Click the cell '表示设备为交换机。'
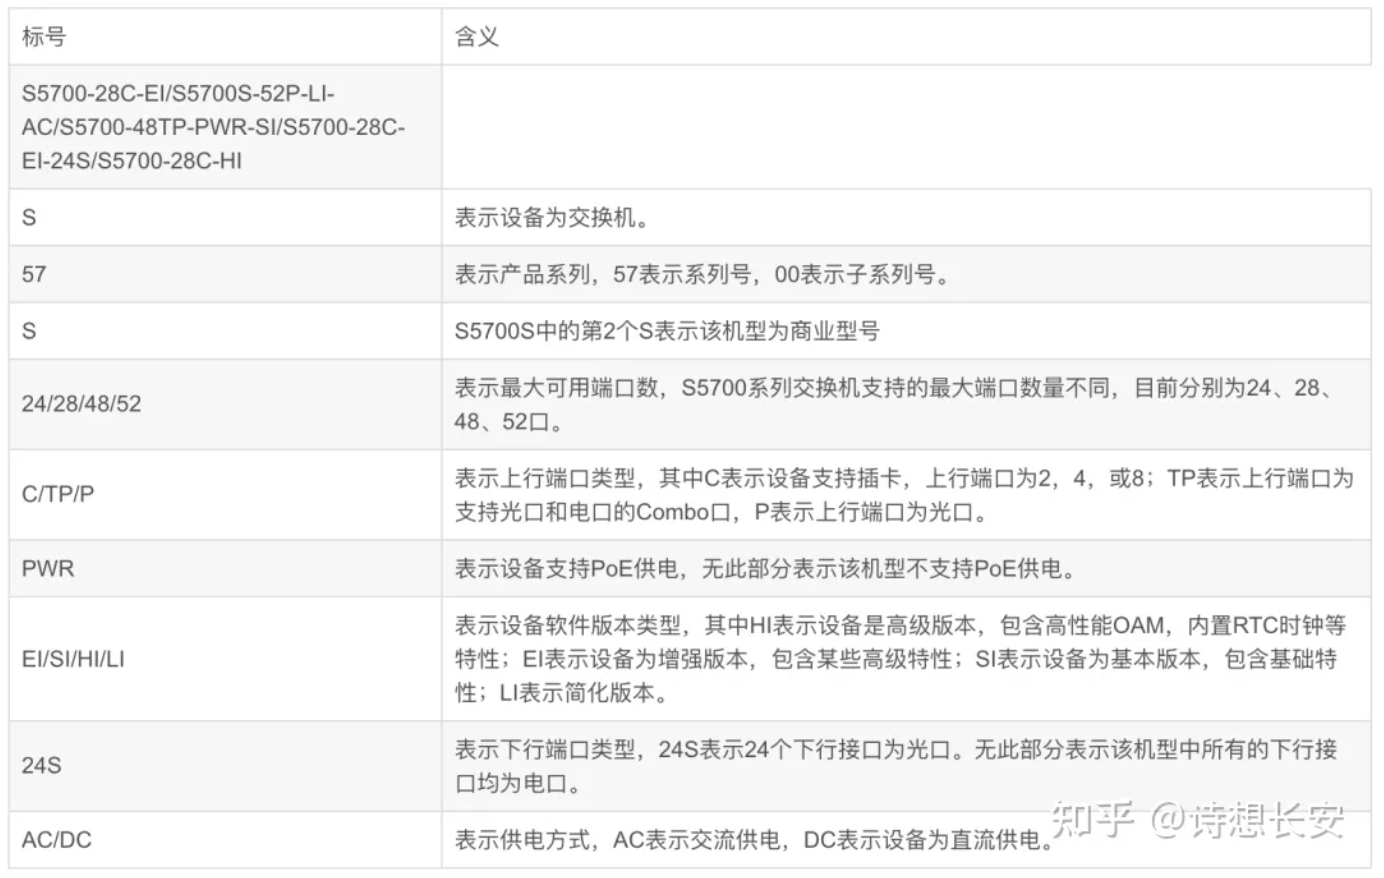Viewport: 1384px width, 878px height. point(906,217)
